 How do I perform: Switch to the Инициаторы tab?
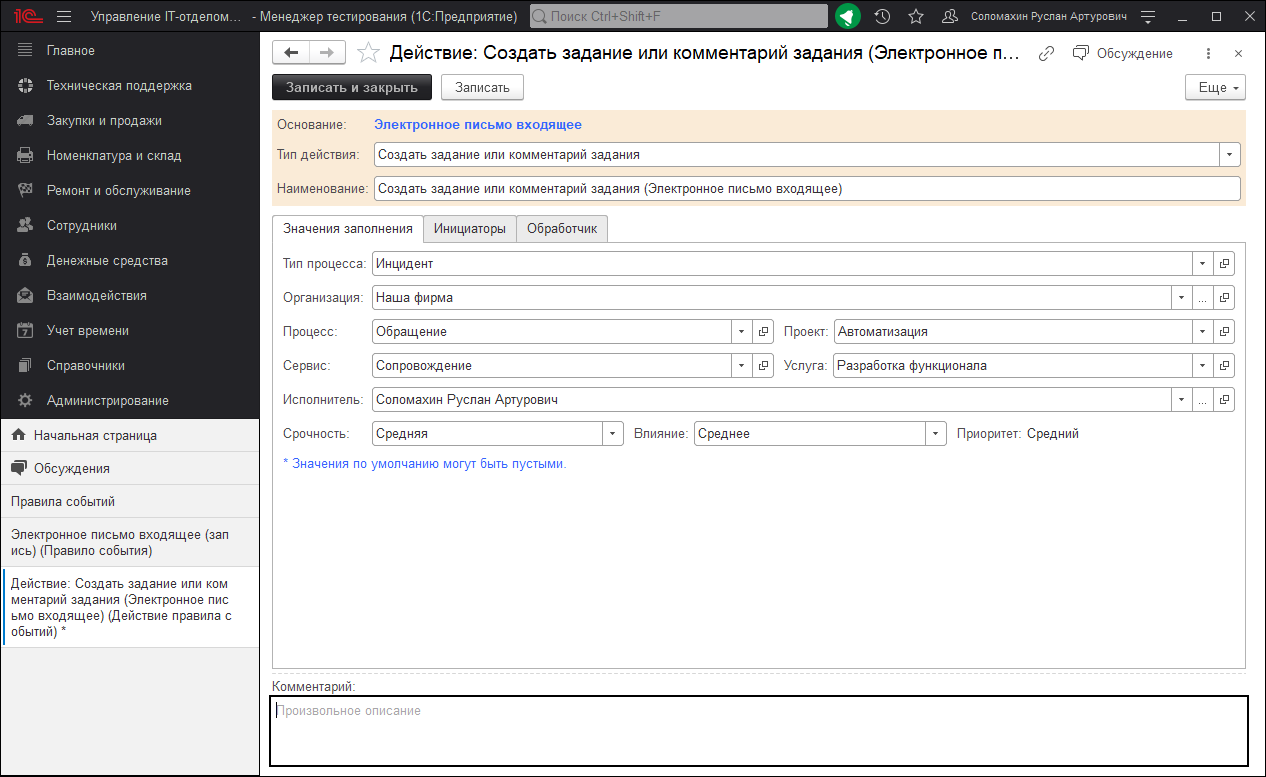(x=470, y=228)
